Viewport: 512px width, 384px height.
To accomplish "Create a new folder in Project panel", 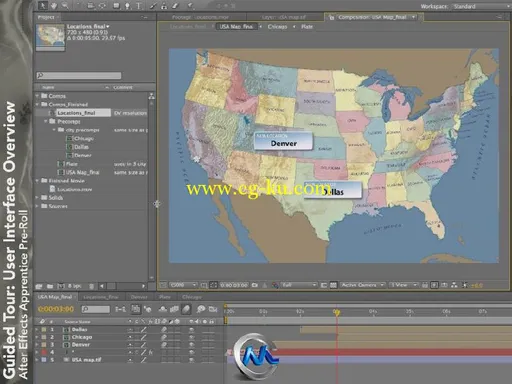I will point(50,286).
